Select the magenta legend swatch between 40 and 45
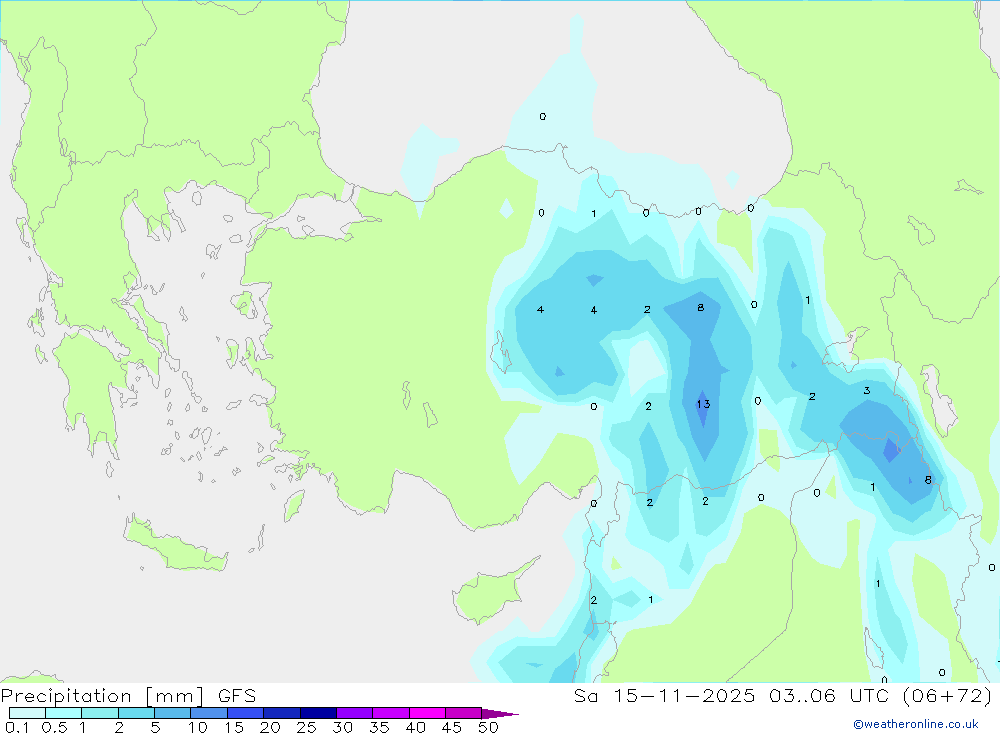This screenshot has height=733, width=1000. (x=427, y=713)
